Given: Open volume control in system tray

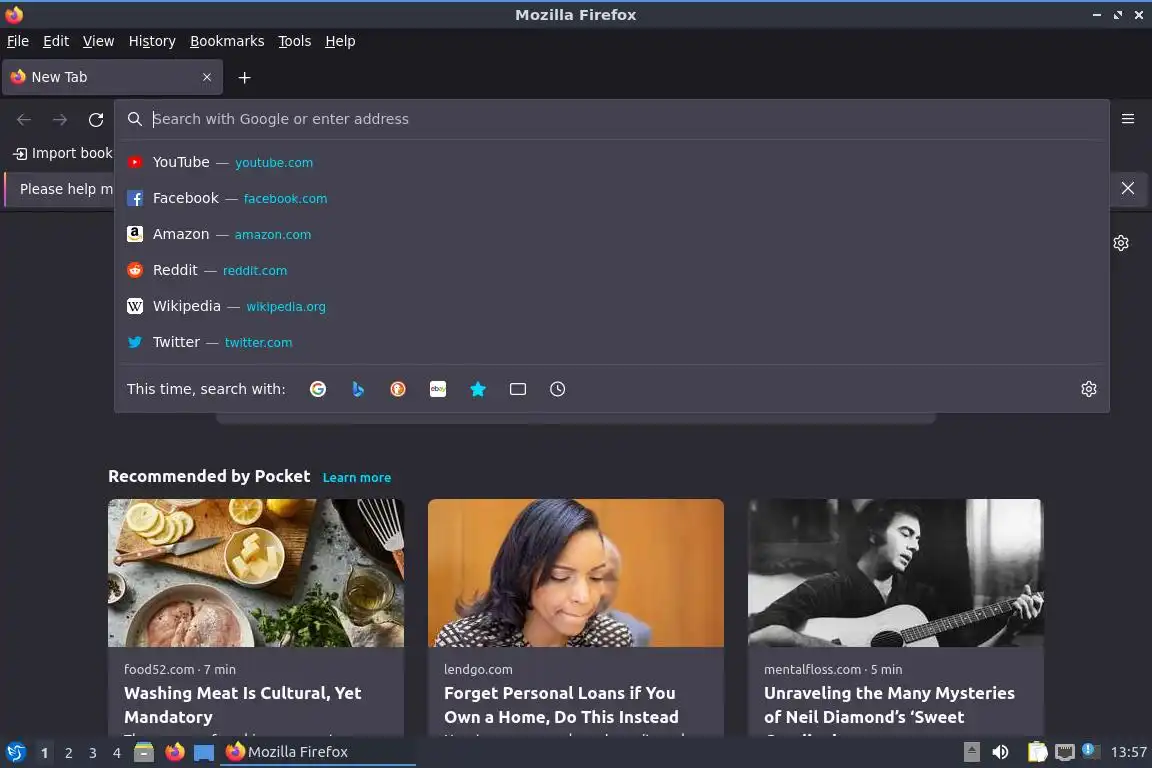Looking at the screenshot, I should (1000, 752).
